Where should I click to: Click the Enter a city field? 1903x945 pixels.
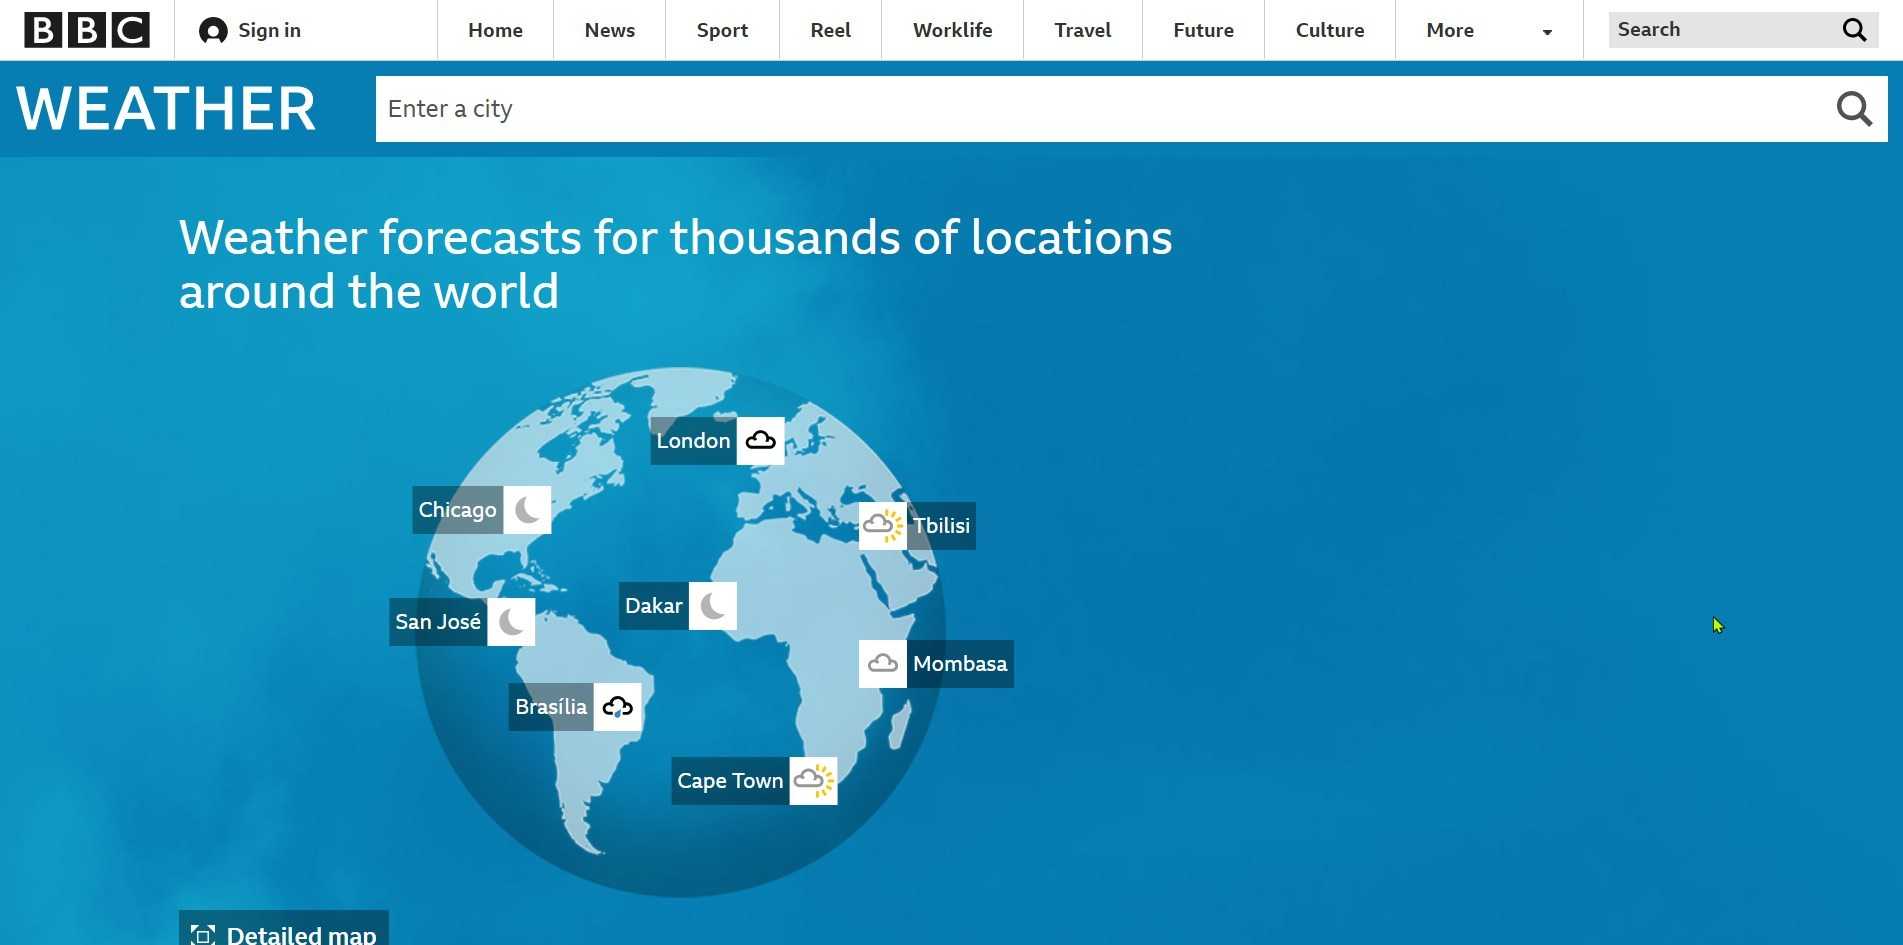[x=1100, y=109]
